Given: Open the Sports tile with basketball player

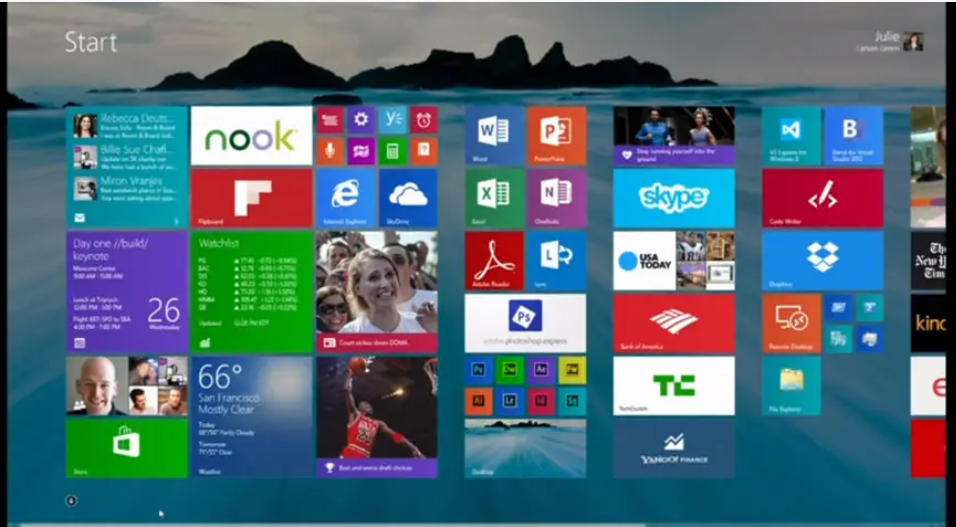Looking at the screenshot, I should pyautogui.click(x=377, y=417).
